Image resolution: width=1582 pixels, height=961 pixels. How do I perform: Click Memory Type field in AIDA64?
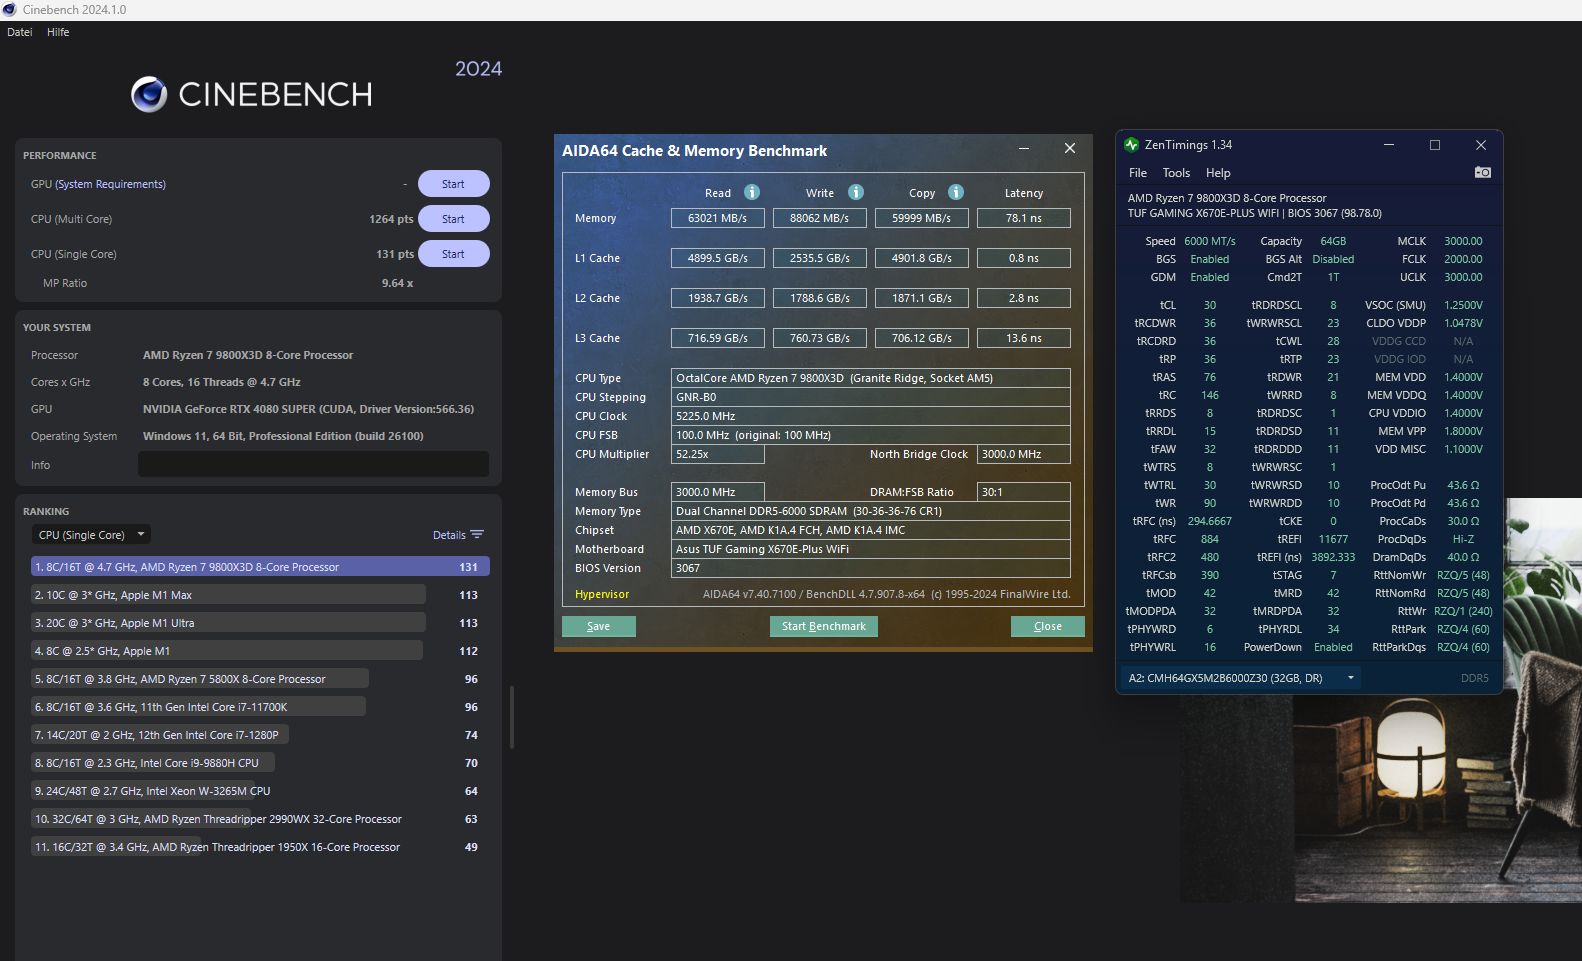[871, 511]
